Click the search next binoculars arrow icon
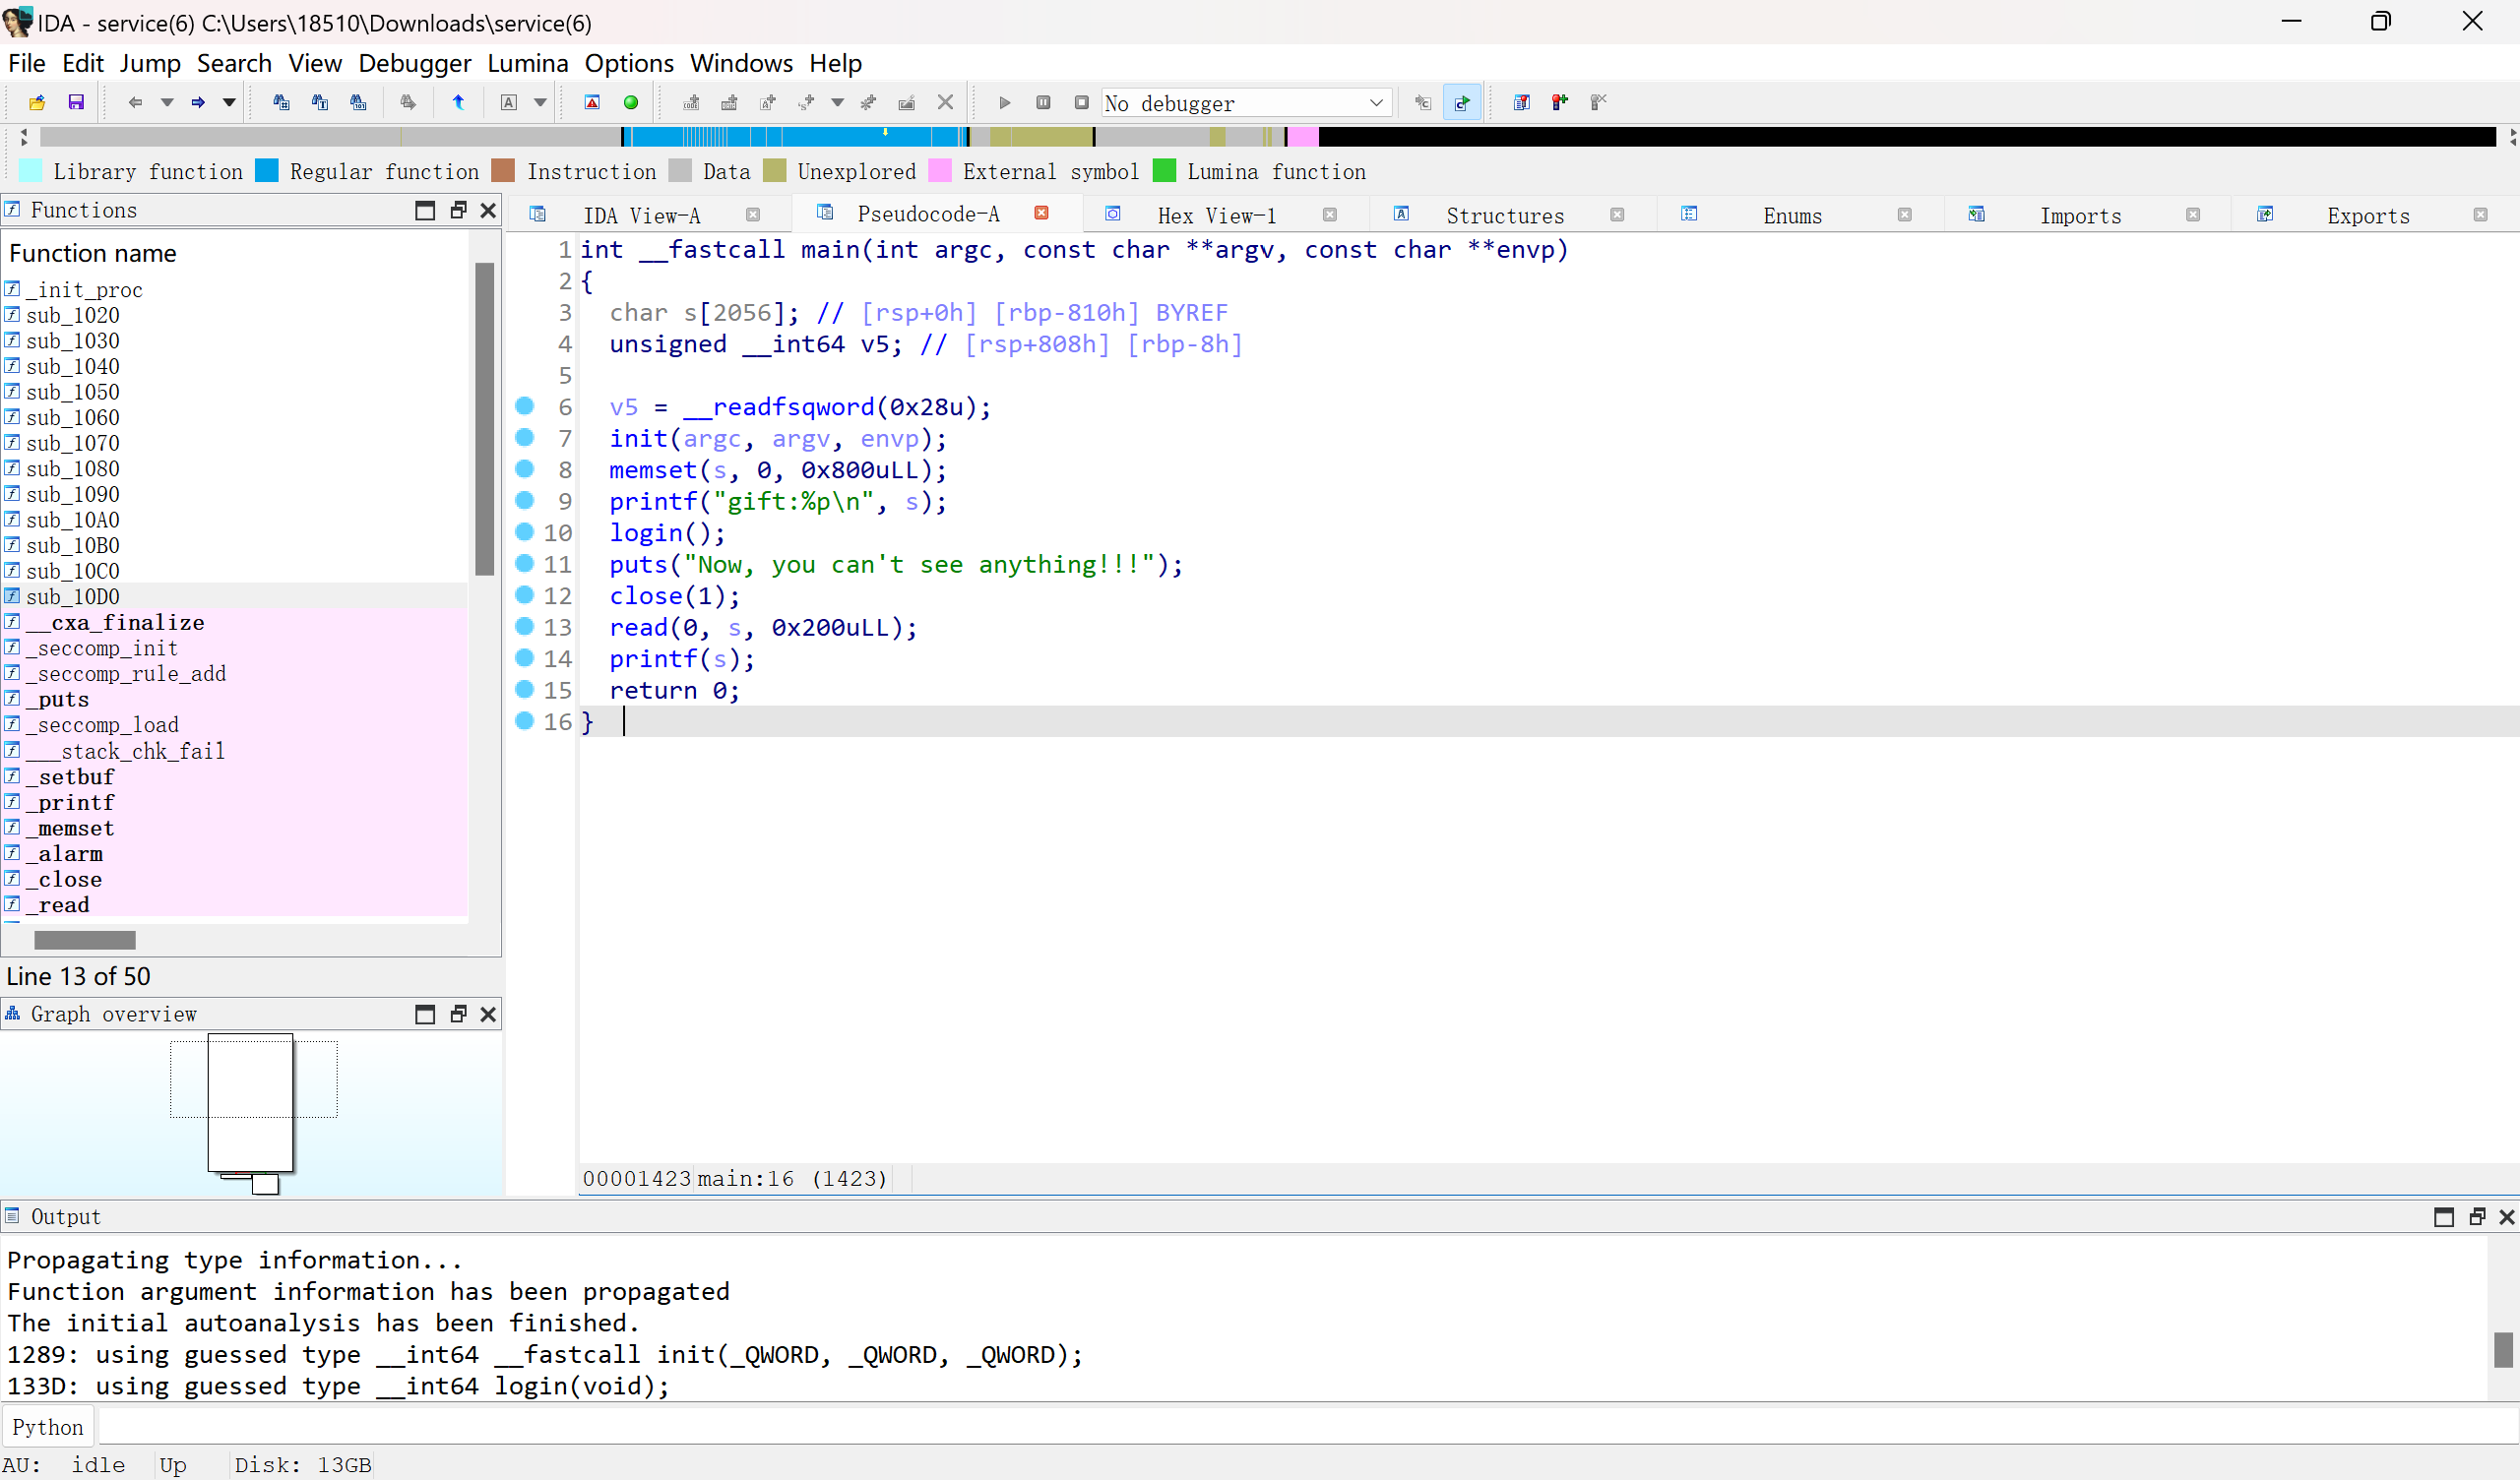 [x=408, y=102]
